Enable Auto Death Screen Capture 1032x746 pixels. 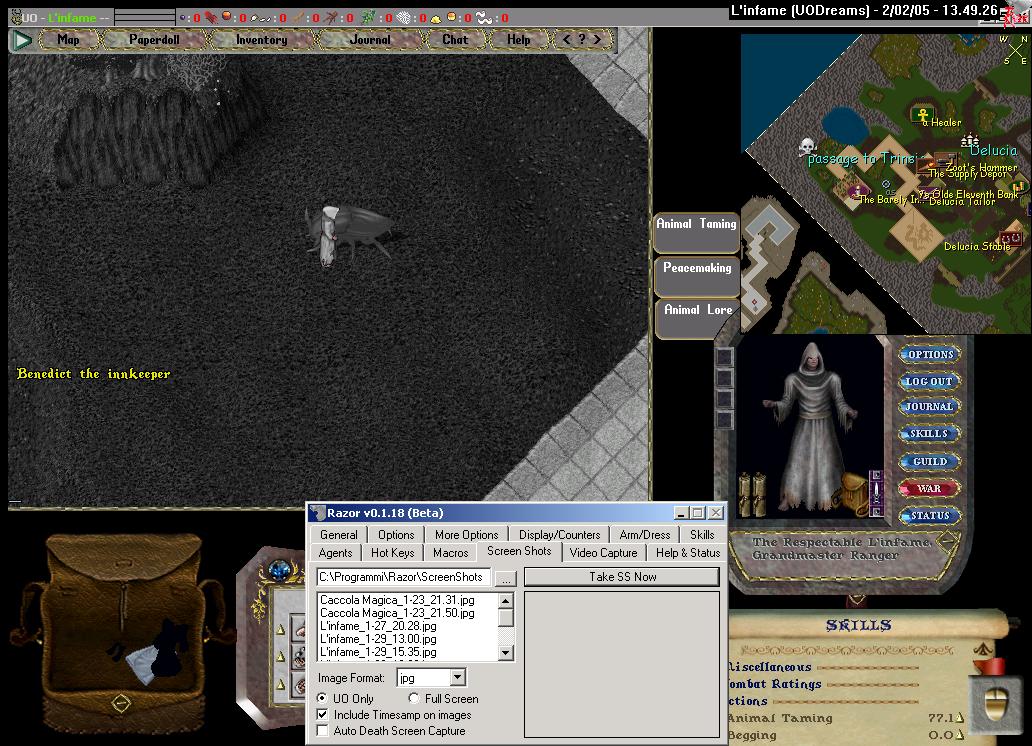pos(322,731)
